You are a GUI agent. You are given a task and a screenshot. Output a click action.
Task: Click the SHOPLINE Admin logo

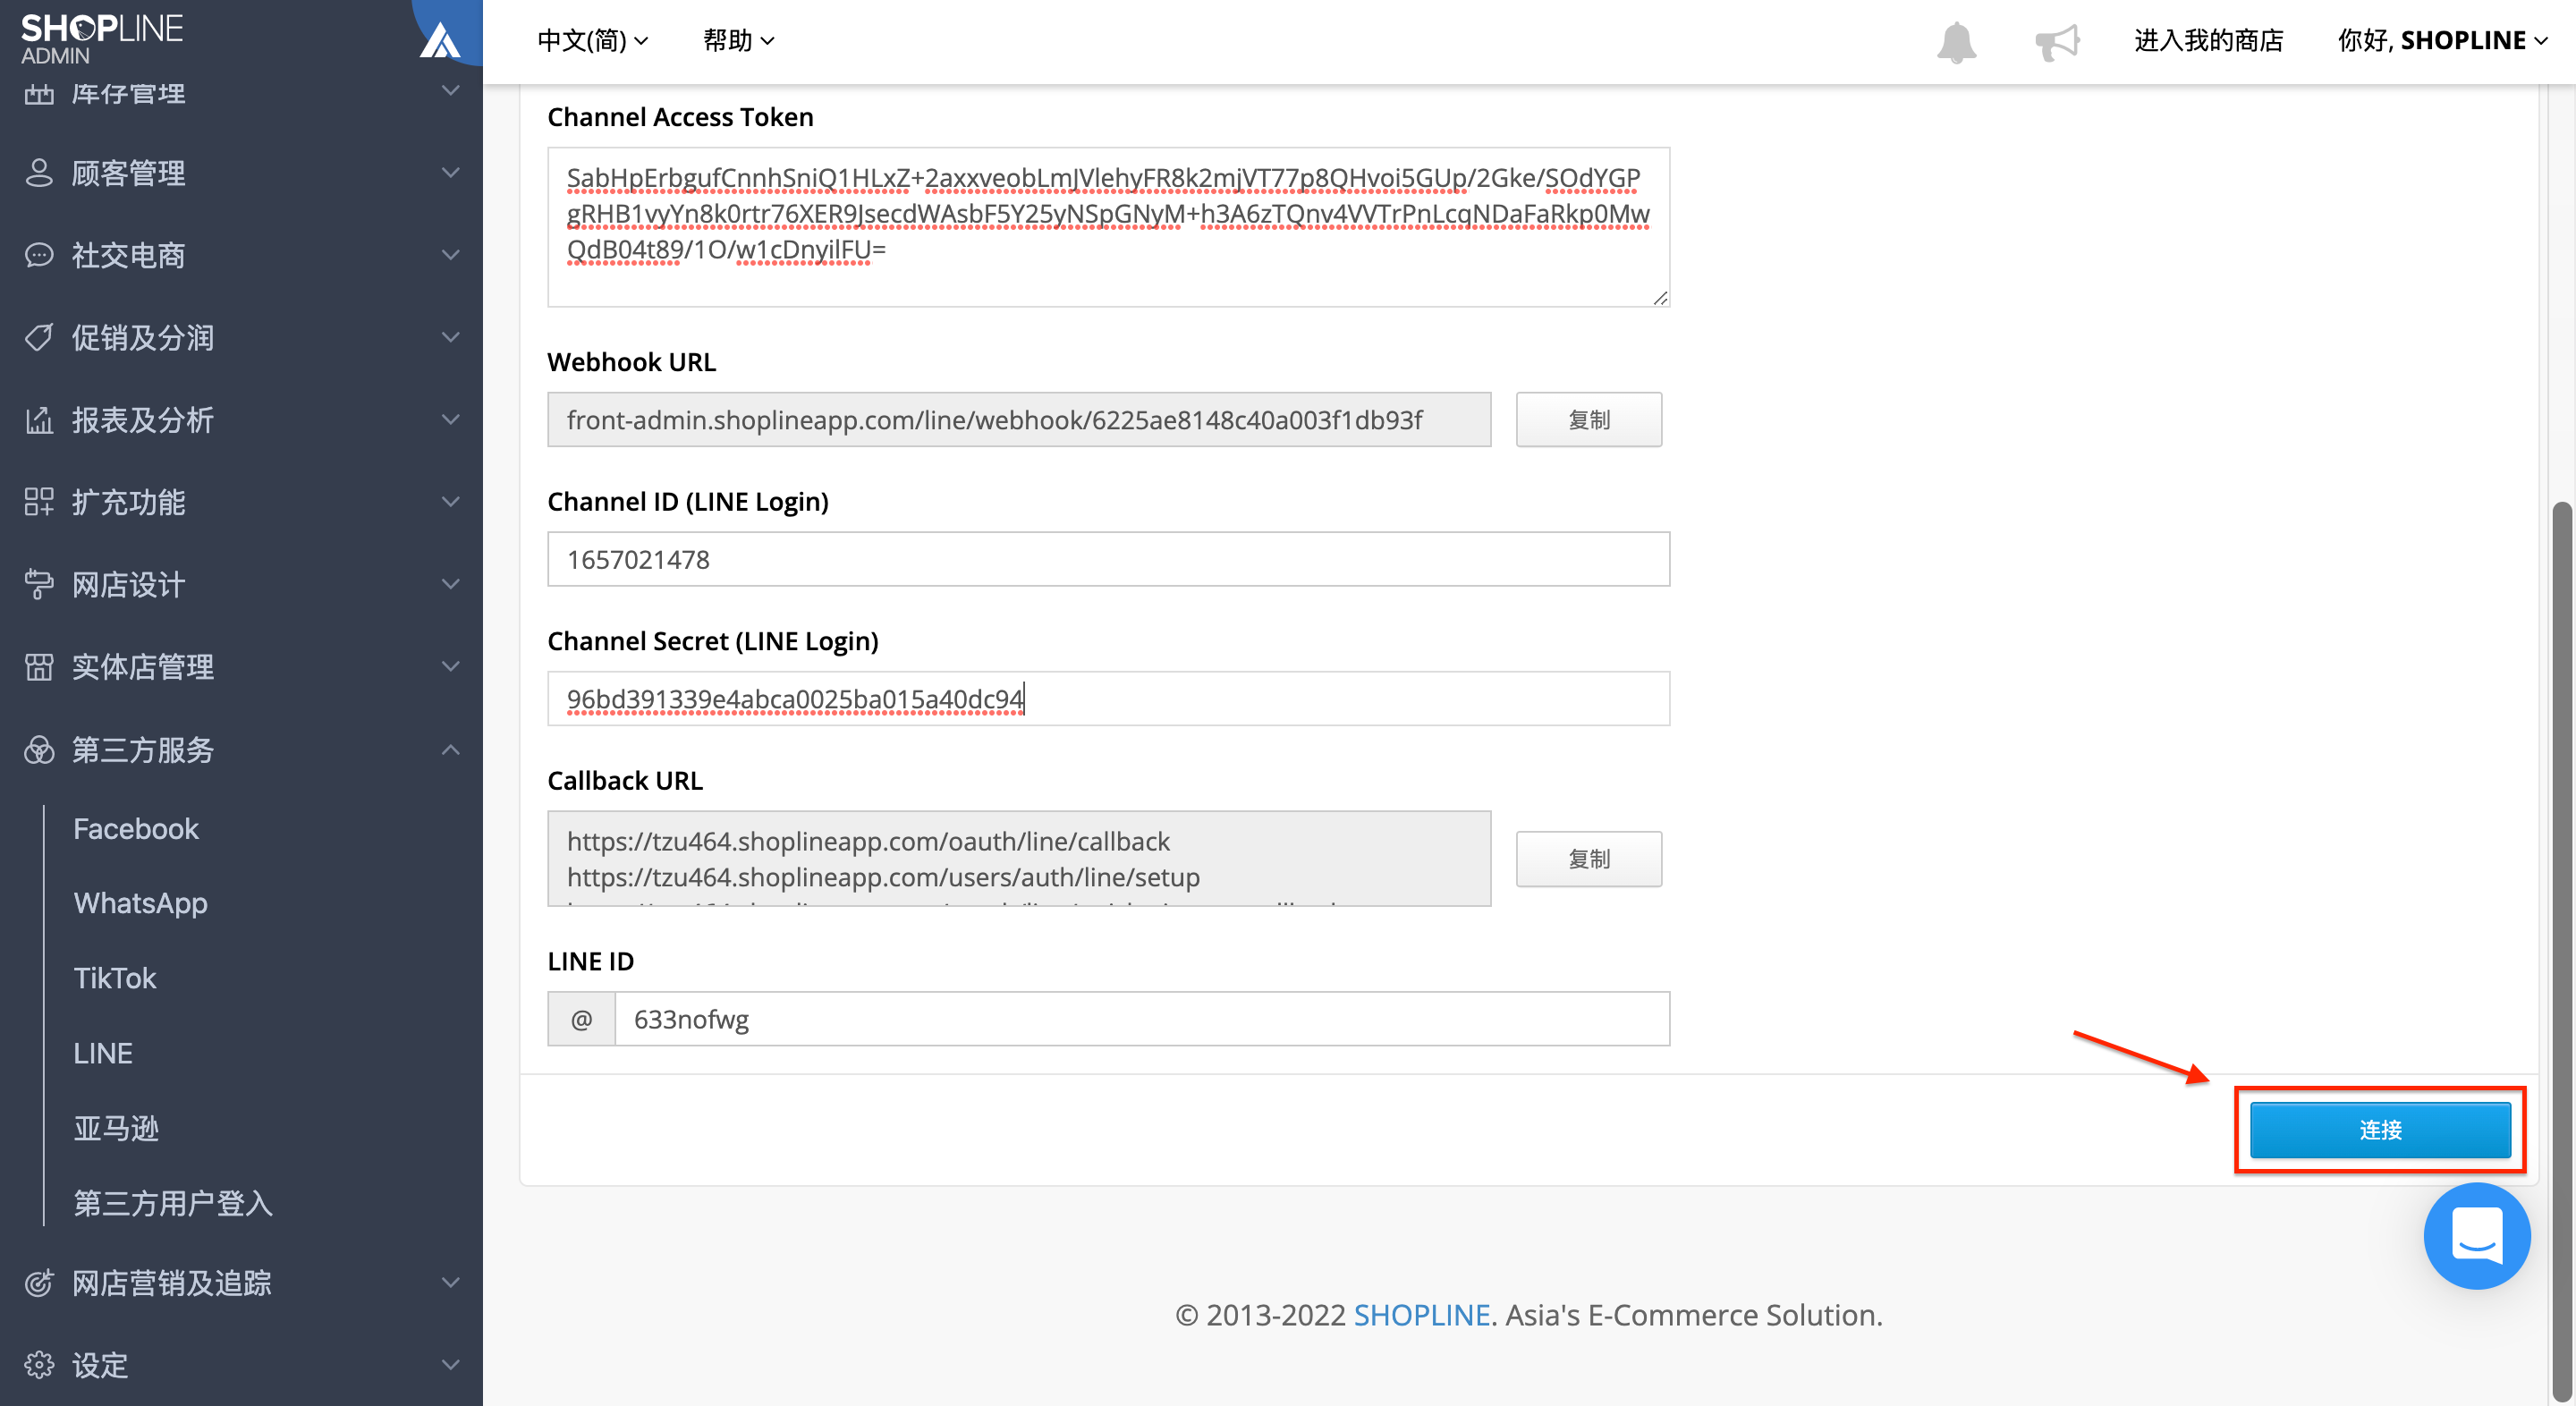coord(101,38)
